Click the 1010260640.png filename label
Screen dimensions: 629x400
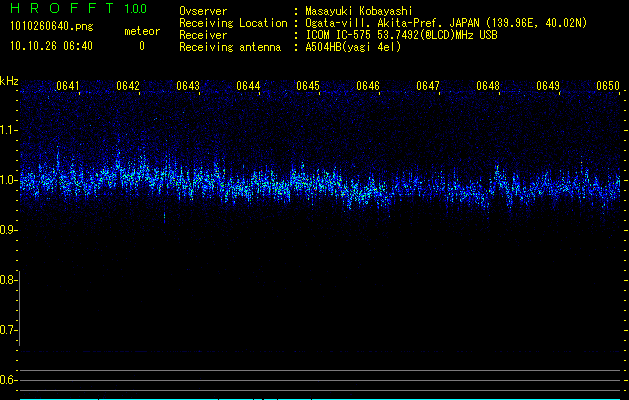(x=48, y=27)
